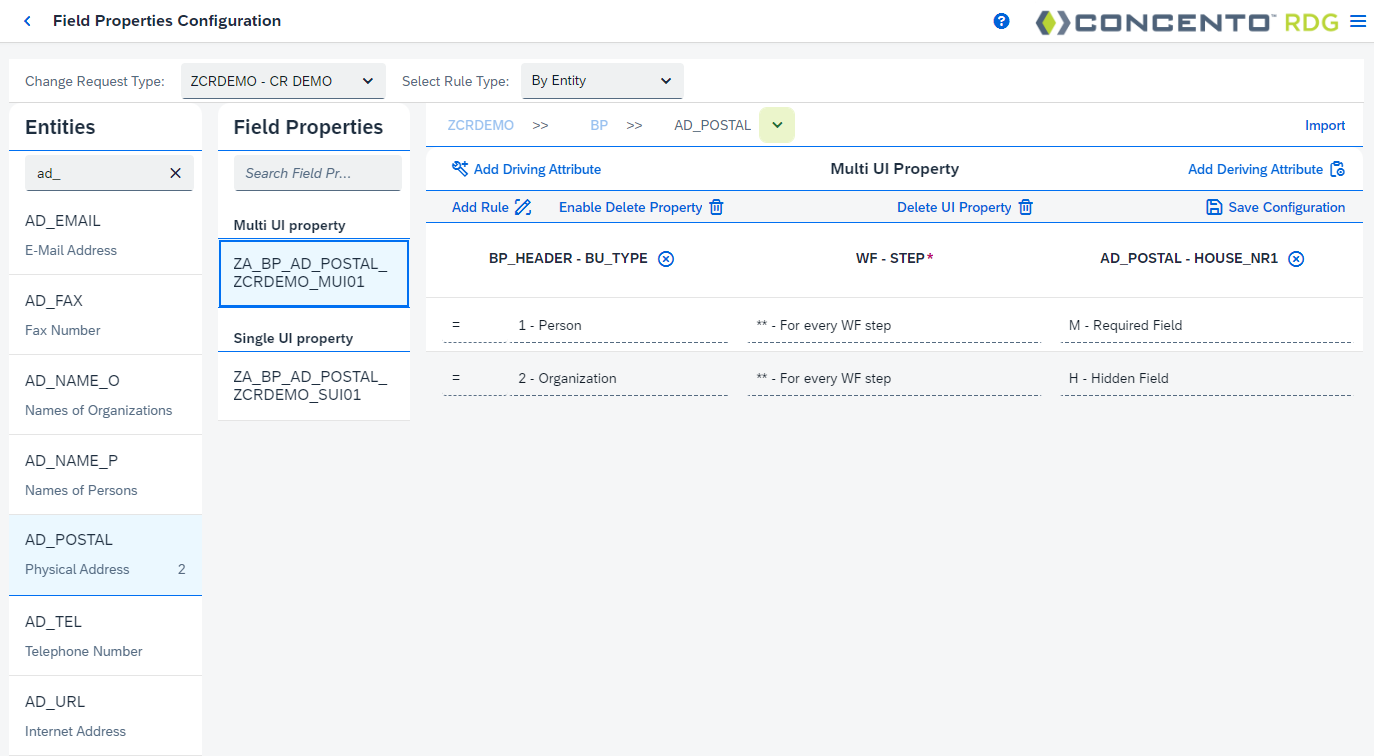Select the AD_EMAIL entity

coord(105,235)
